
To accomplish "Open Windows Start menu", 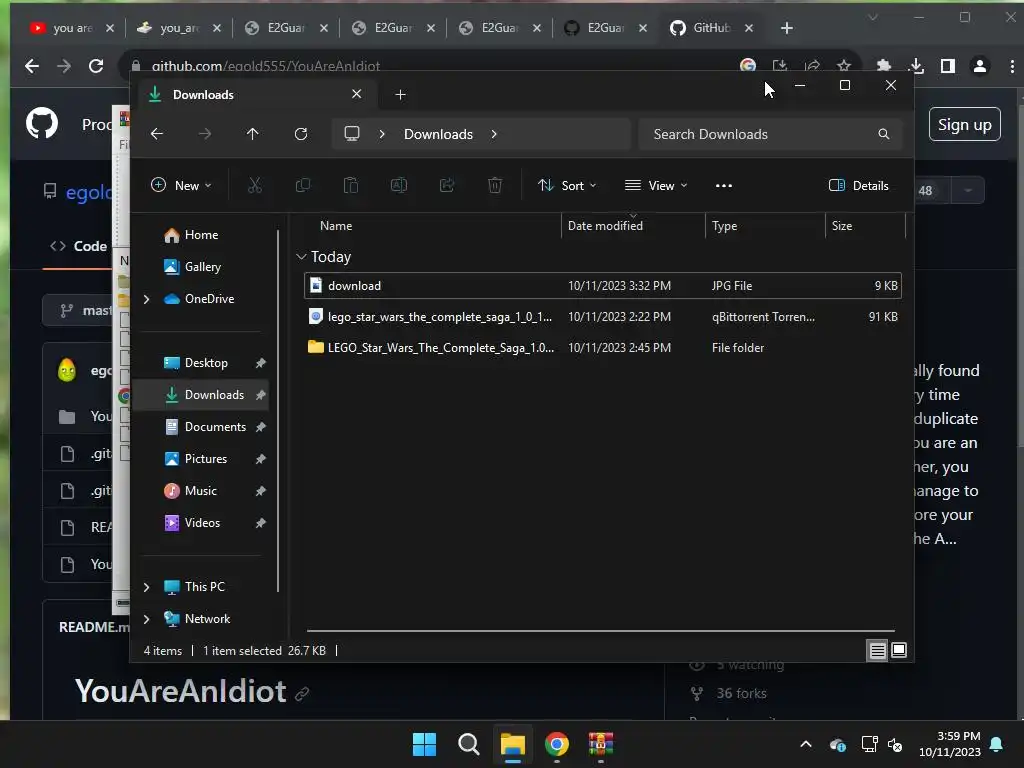I will coord(424,744).
